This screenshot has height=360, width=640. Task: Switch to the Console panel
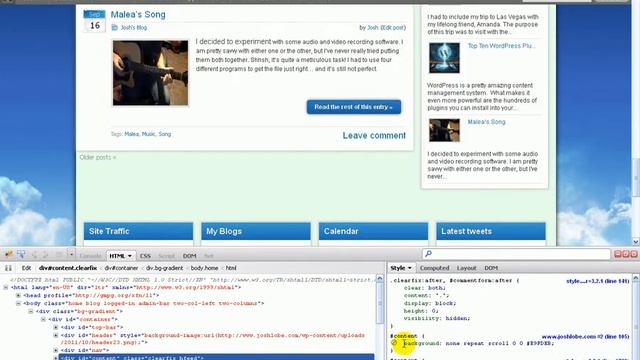click(x=90, y=256)
